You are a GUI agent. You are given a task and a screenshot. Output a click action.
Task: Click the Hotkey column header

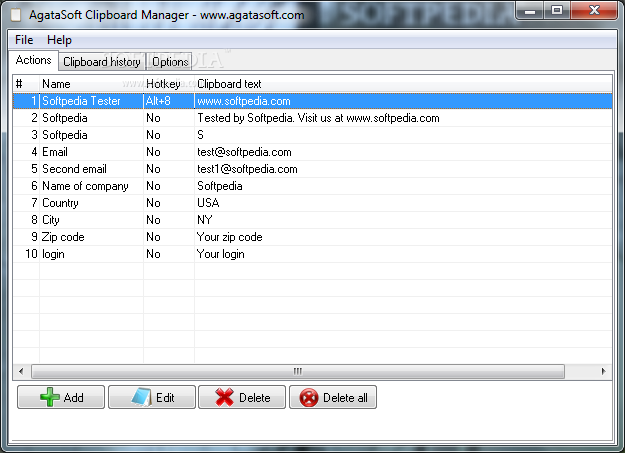point(169,84)
